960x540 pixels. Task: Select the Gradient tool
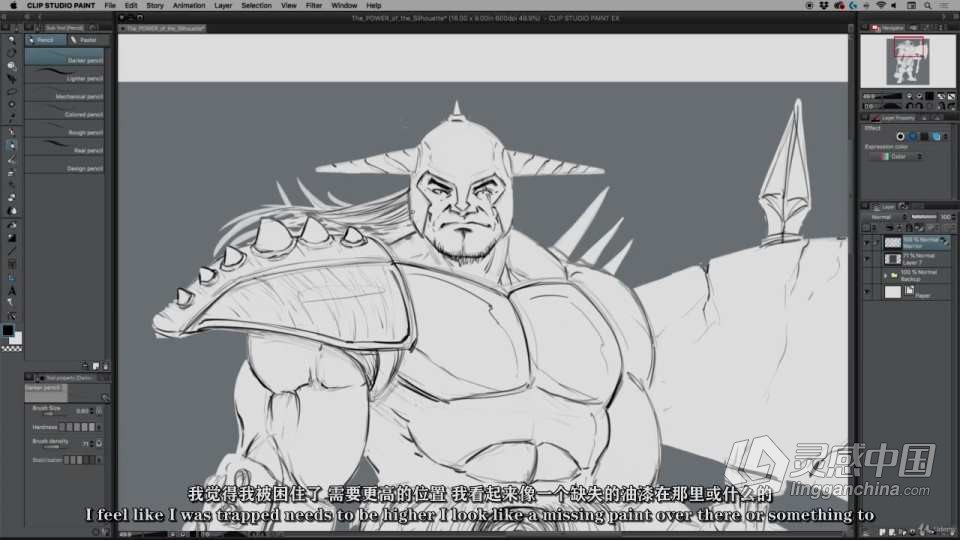click(12, 238)
